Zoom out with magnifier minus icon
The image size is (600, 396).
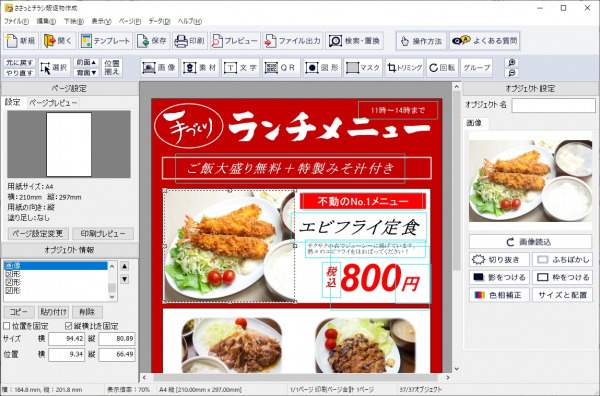point(512,73)
